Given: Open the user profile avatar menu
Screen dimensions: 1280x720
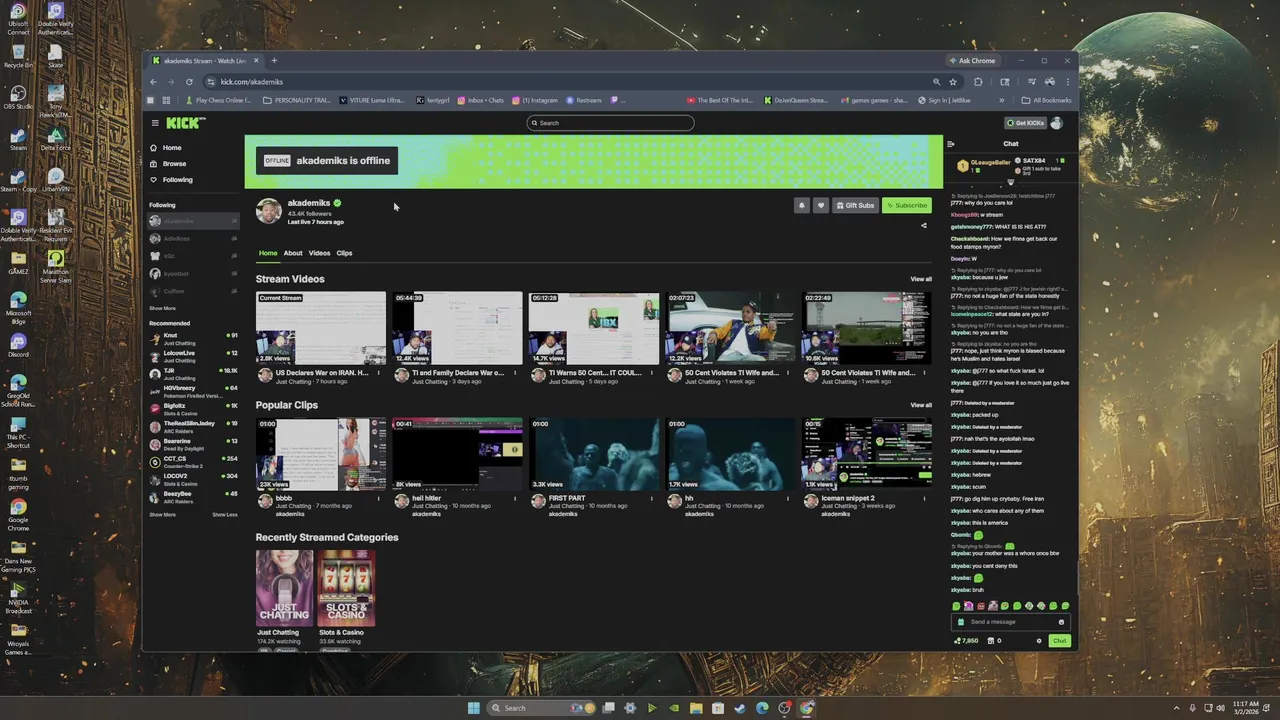Looking at the screenshot, I should tap(1057, 123).
